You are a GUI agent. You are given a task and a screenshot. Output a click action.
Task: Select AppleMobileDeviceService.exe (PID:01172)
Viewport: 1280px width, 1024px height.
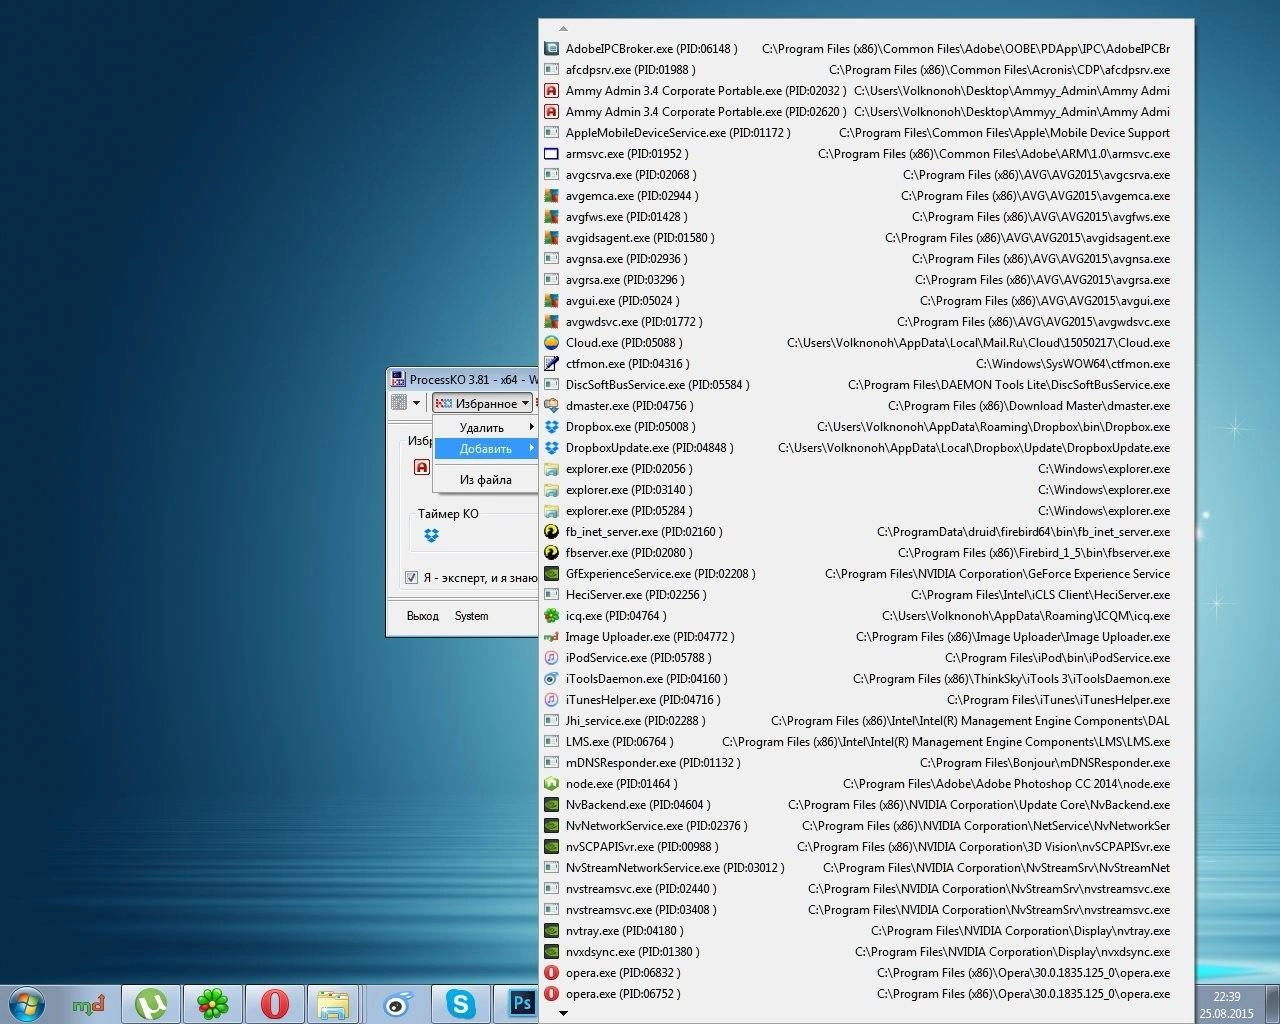866,132
